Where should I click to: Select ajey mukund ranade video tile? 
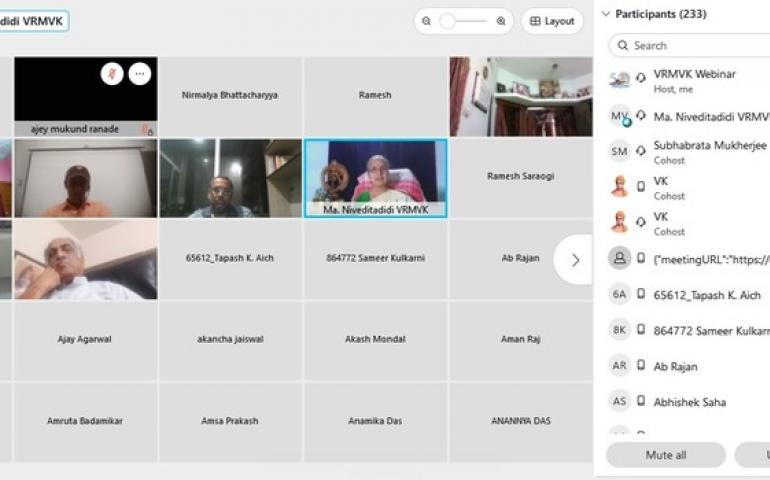(86, 96)
